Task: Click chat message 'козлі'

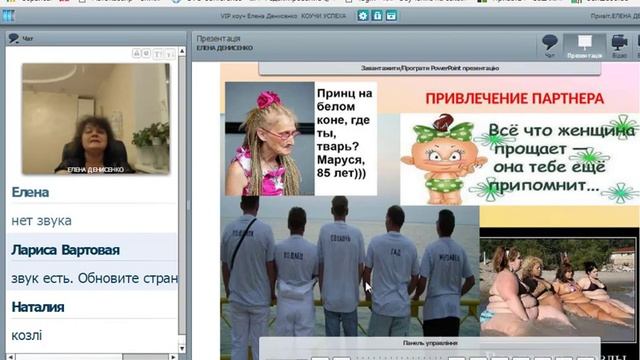Action: (27, 336)
